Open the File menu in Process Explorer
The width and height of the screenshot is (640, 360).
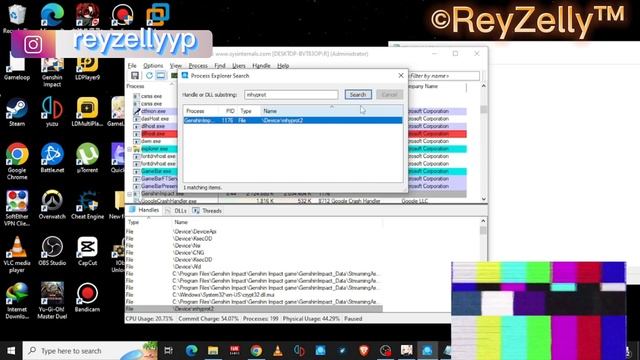(x=132, y=66)
